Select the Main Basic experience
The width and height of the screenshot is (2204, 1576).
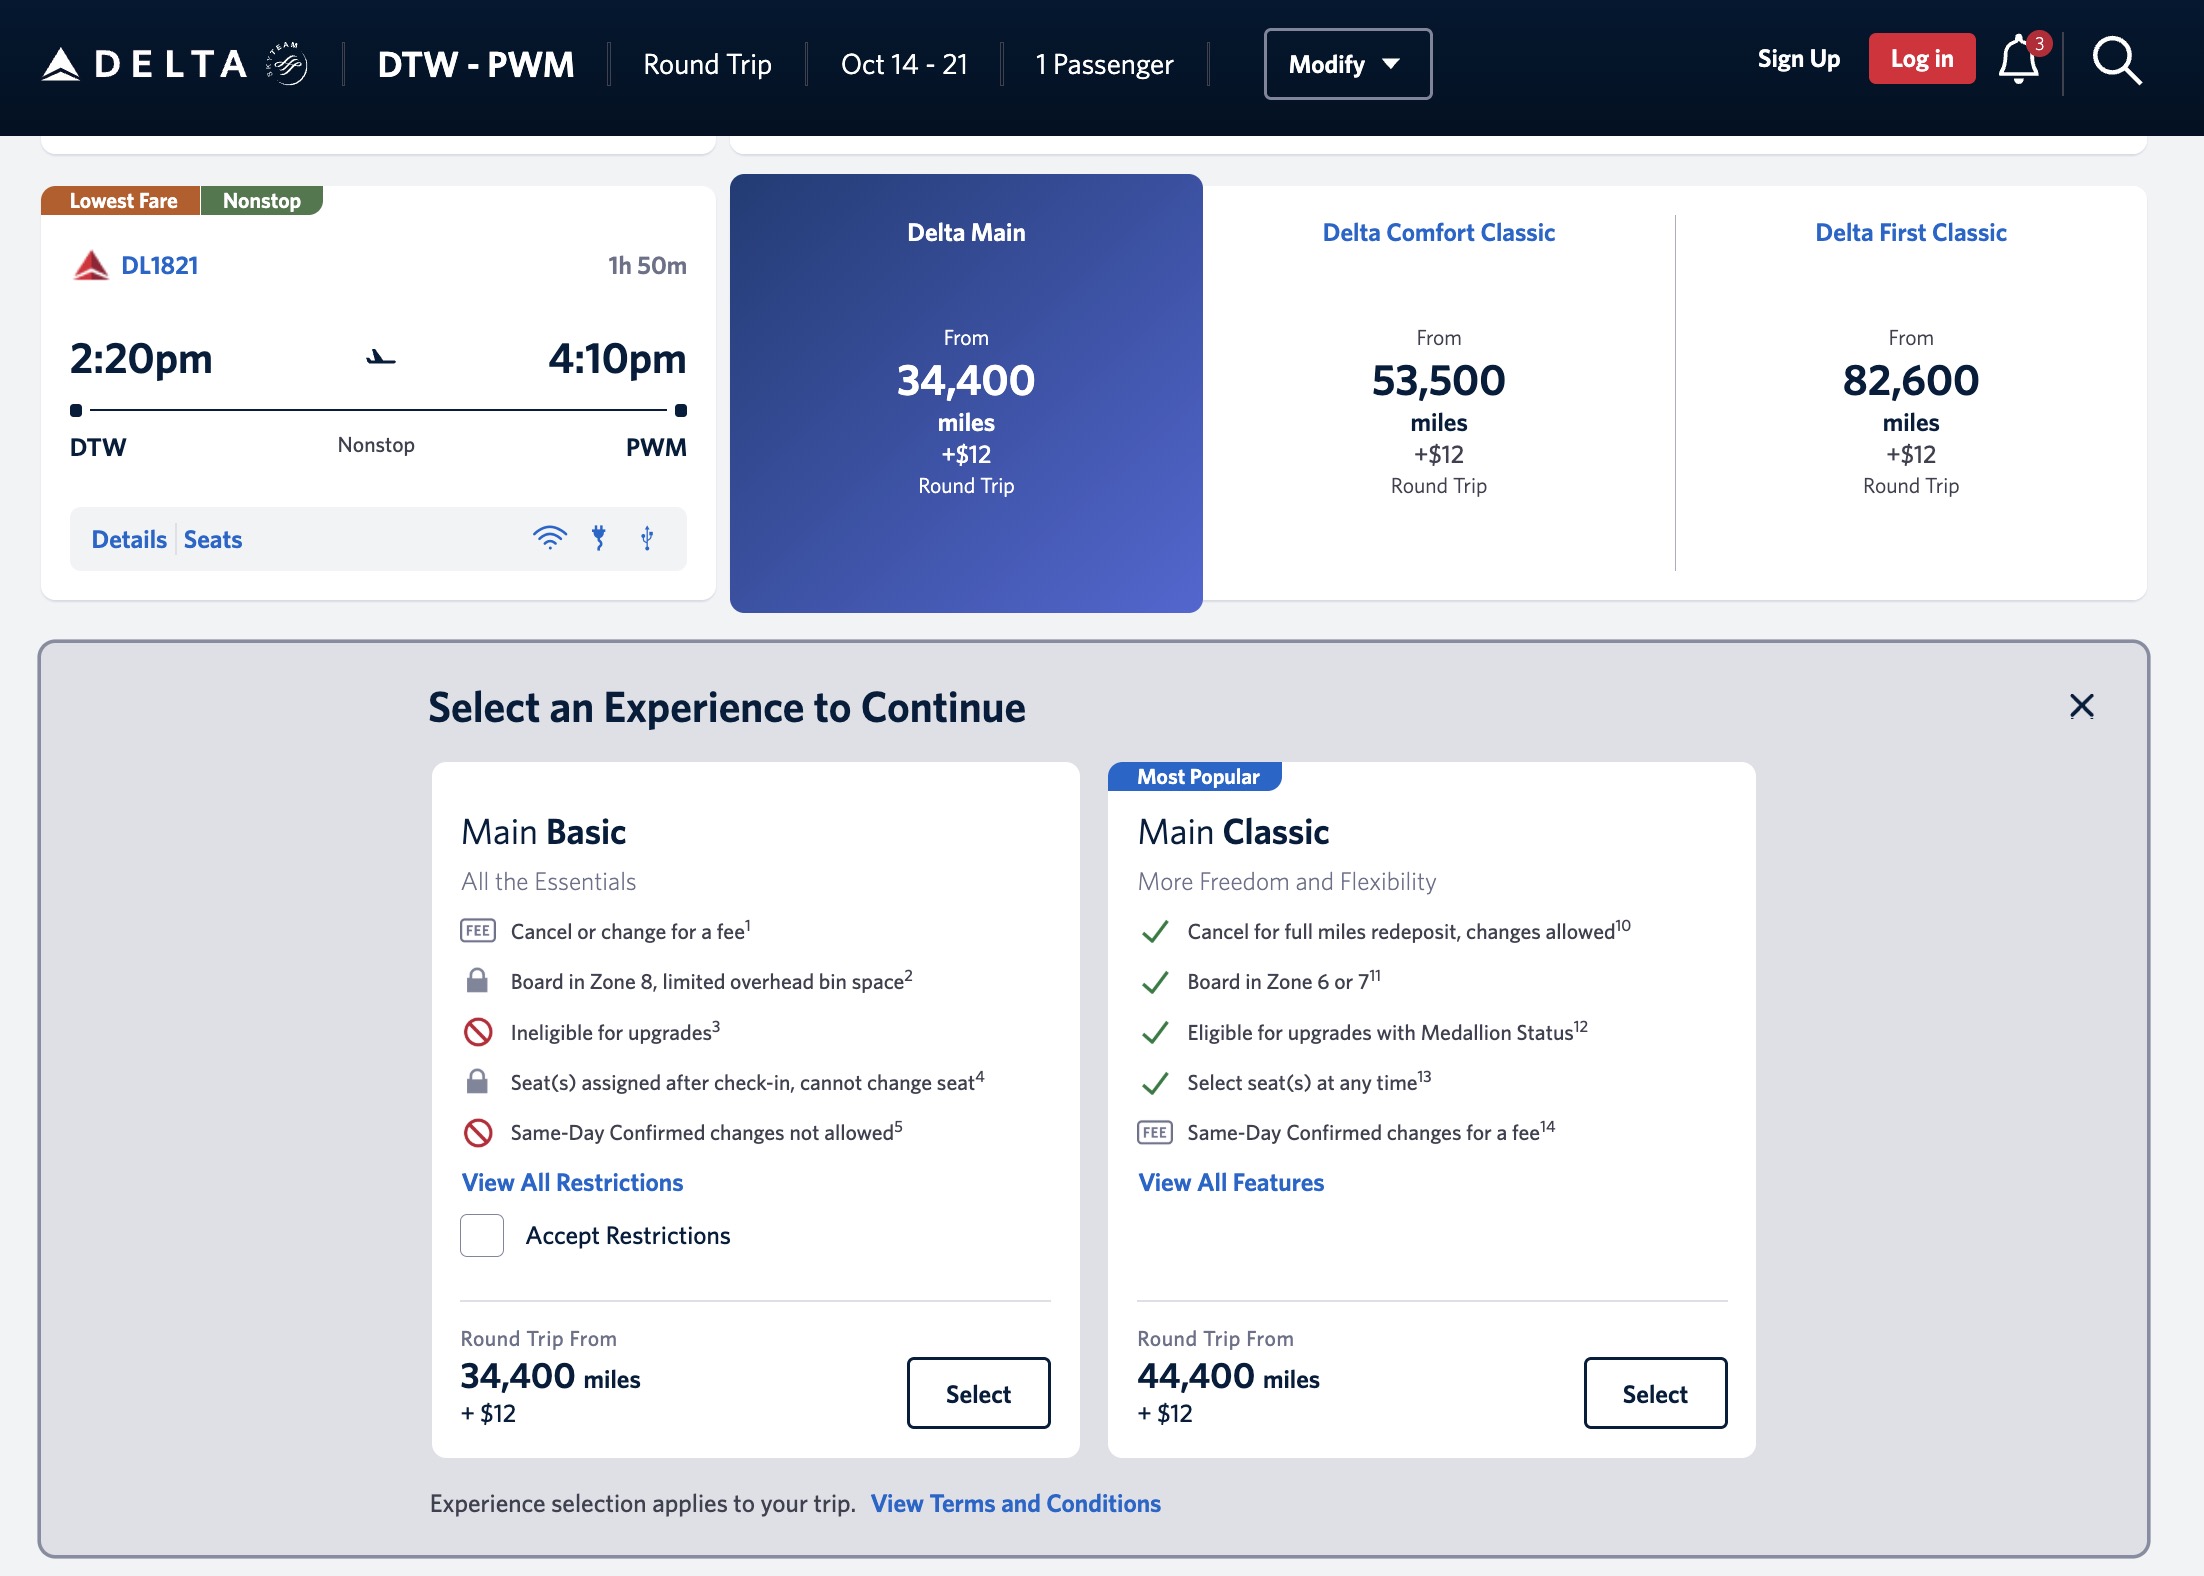click(978, 1393)
